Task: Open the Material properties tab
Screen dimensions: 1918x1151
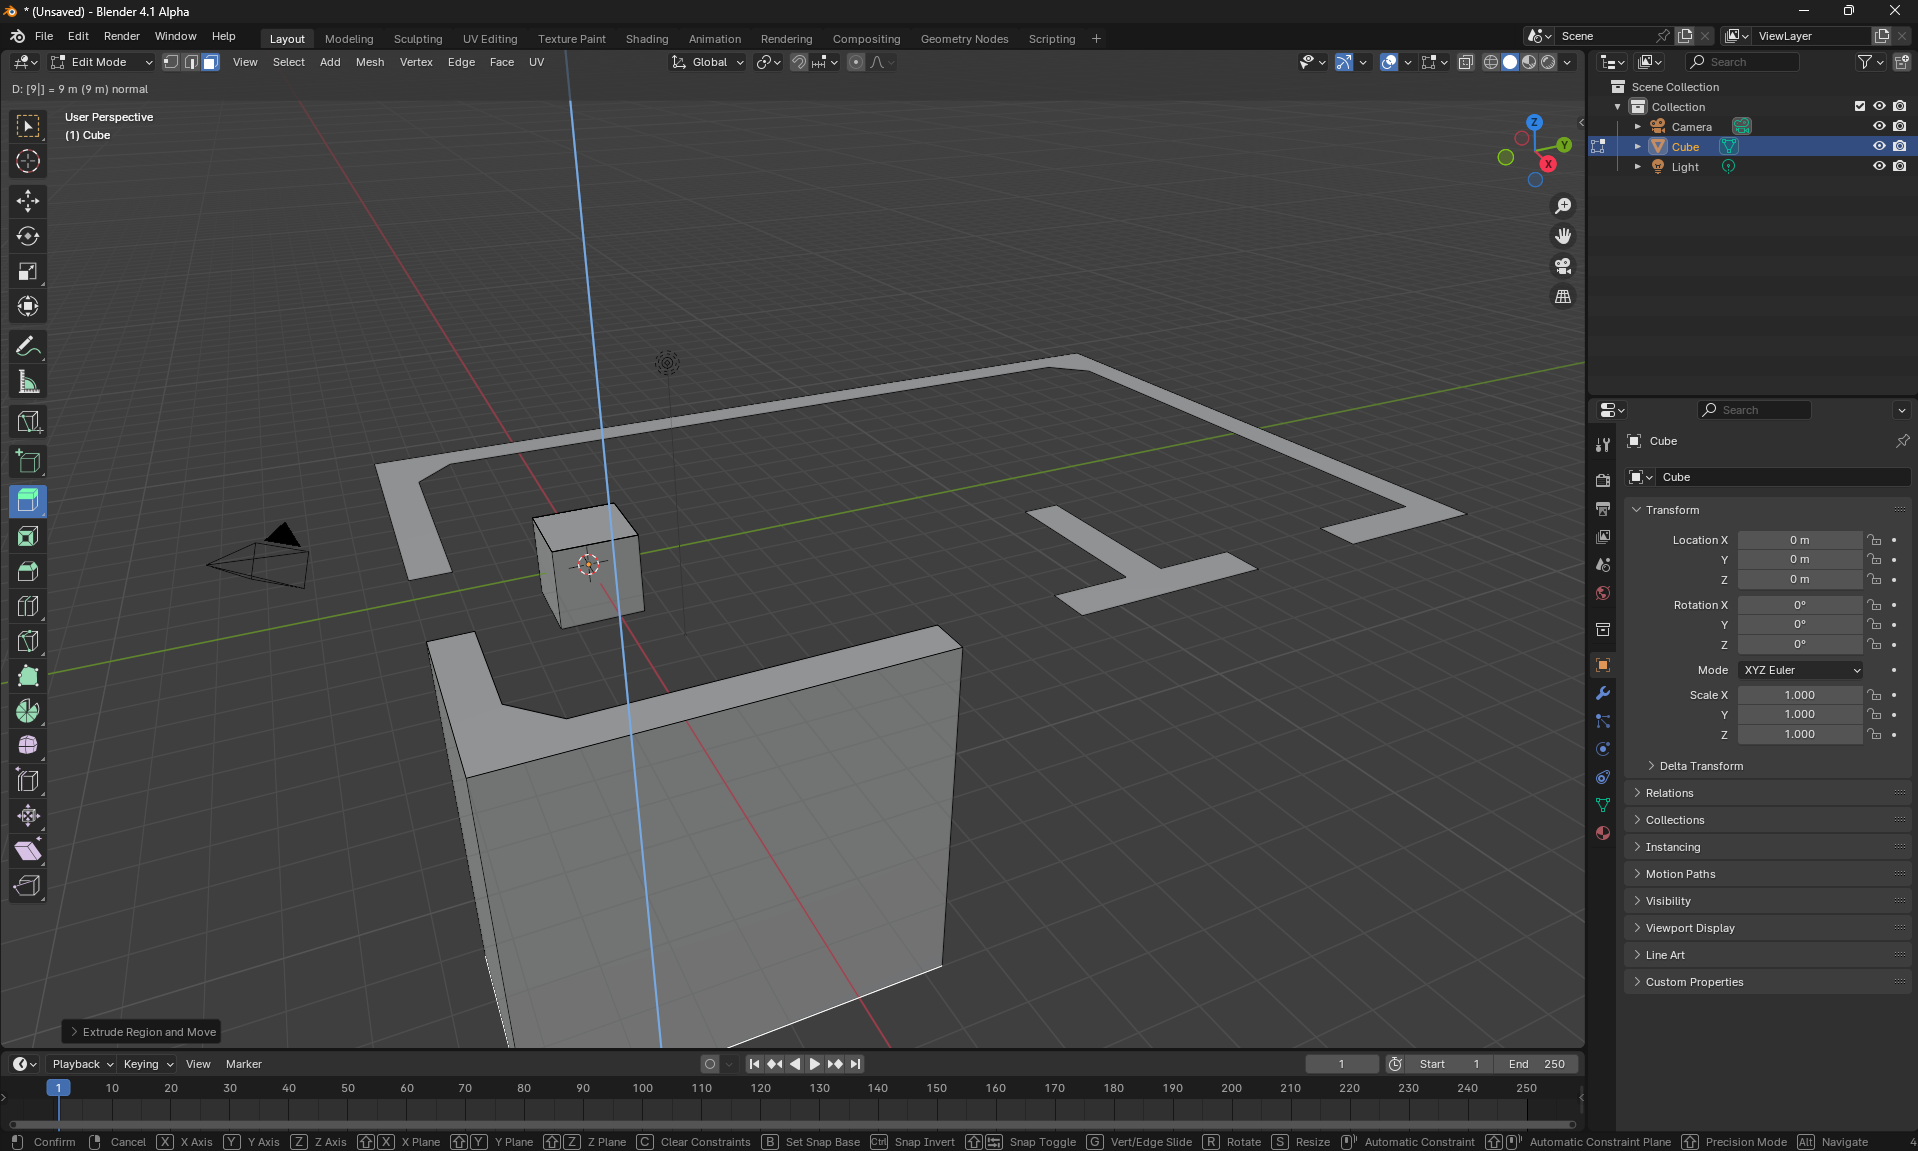Action: [x=1603, y=833]
